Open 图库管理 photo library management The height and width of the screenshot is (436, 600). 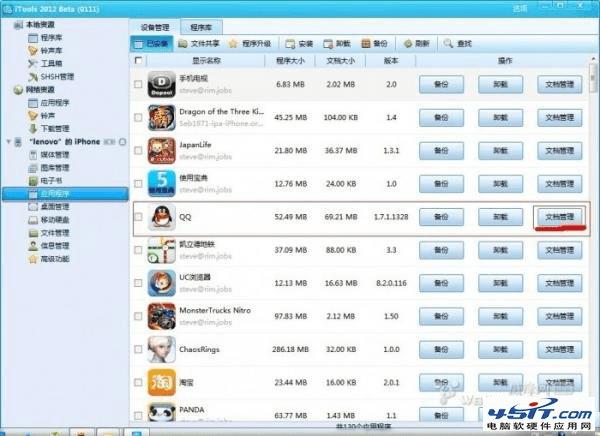[x=49, y=168]
